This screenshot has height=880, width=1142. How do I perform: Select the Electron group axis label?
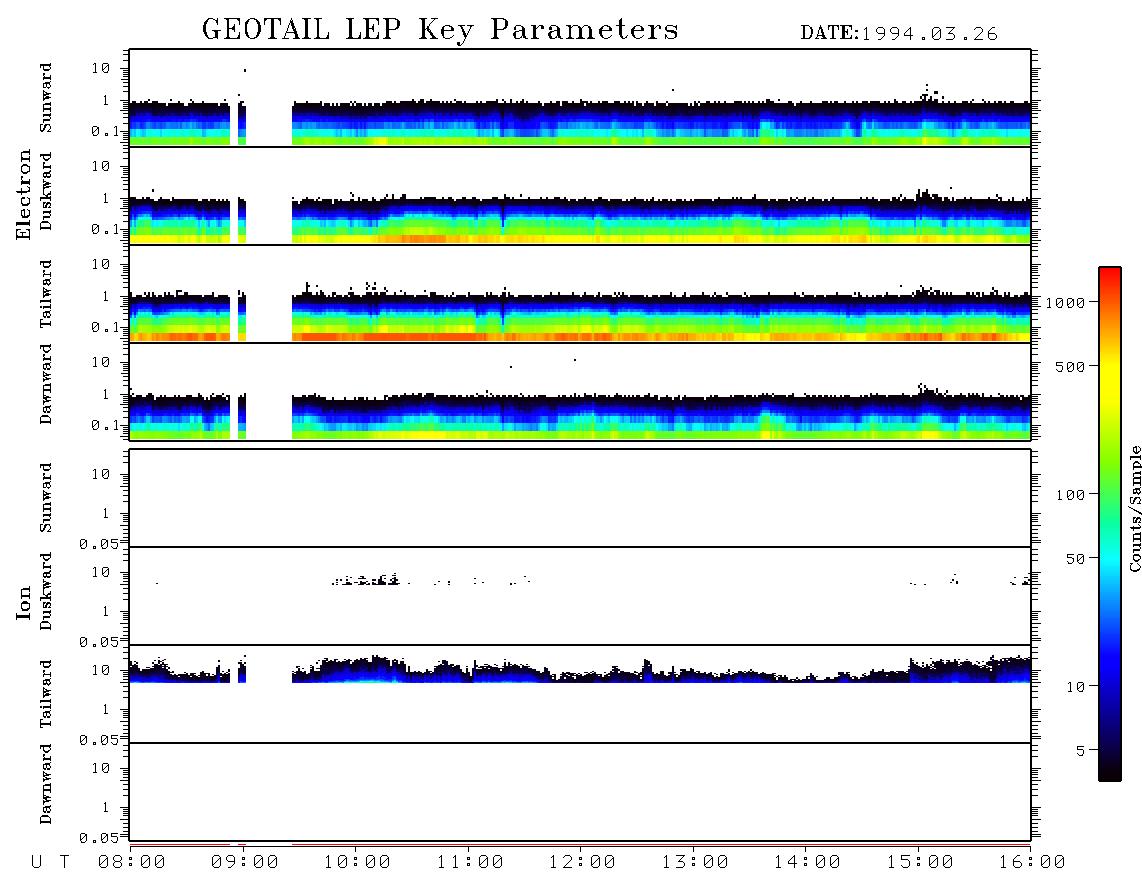pos(23,195)
